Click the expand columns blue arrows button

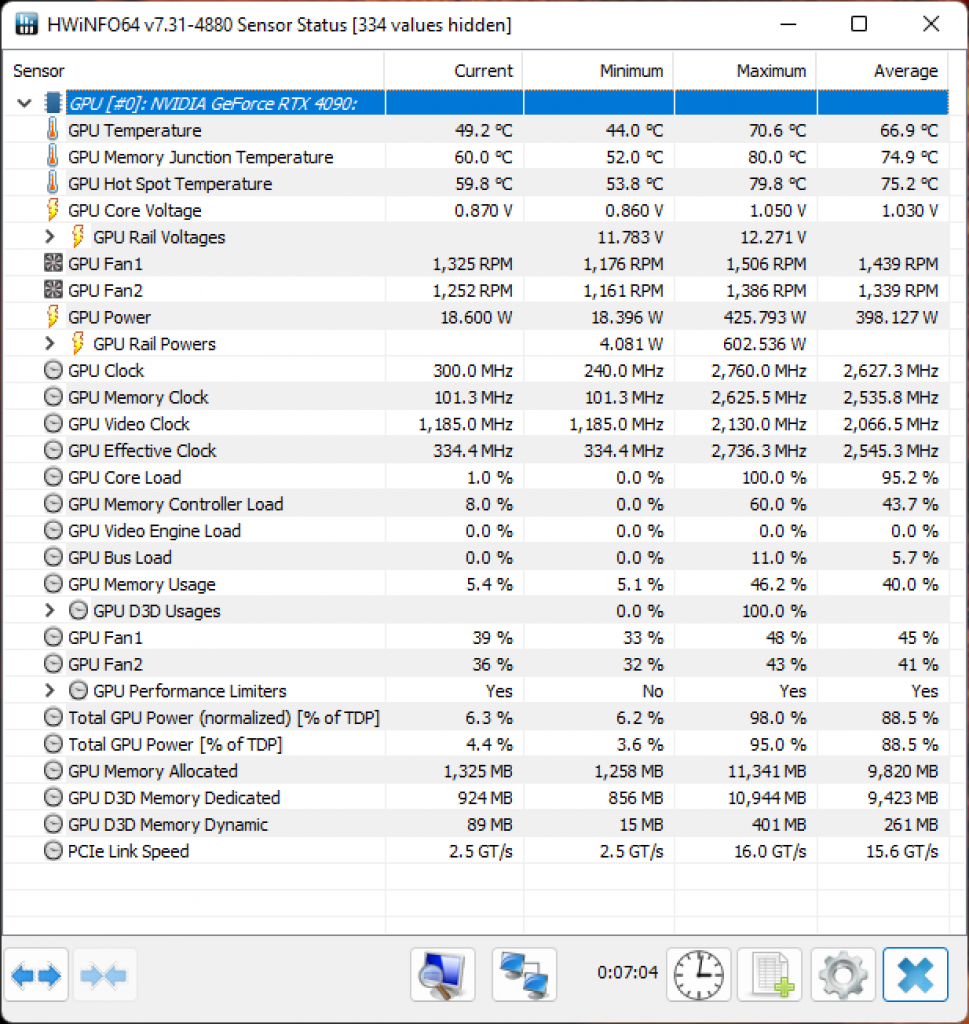(36, 976)
